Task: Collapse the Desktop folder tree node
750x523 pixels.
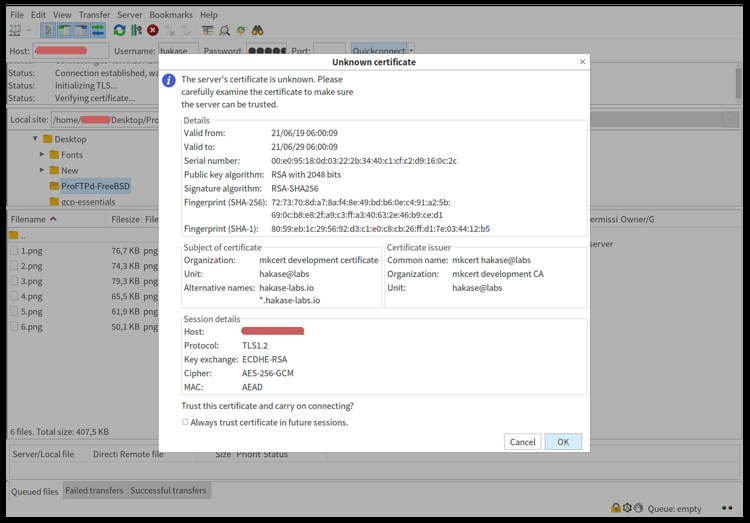Action: coord(35,139)
